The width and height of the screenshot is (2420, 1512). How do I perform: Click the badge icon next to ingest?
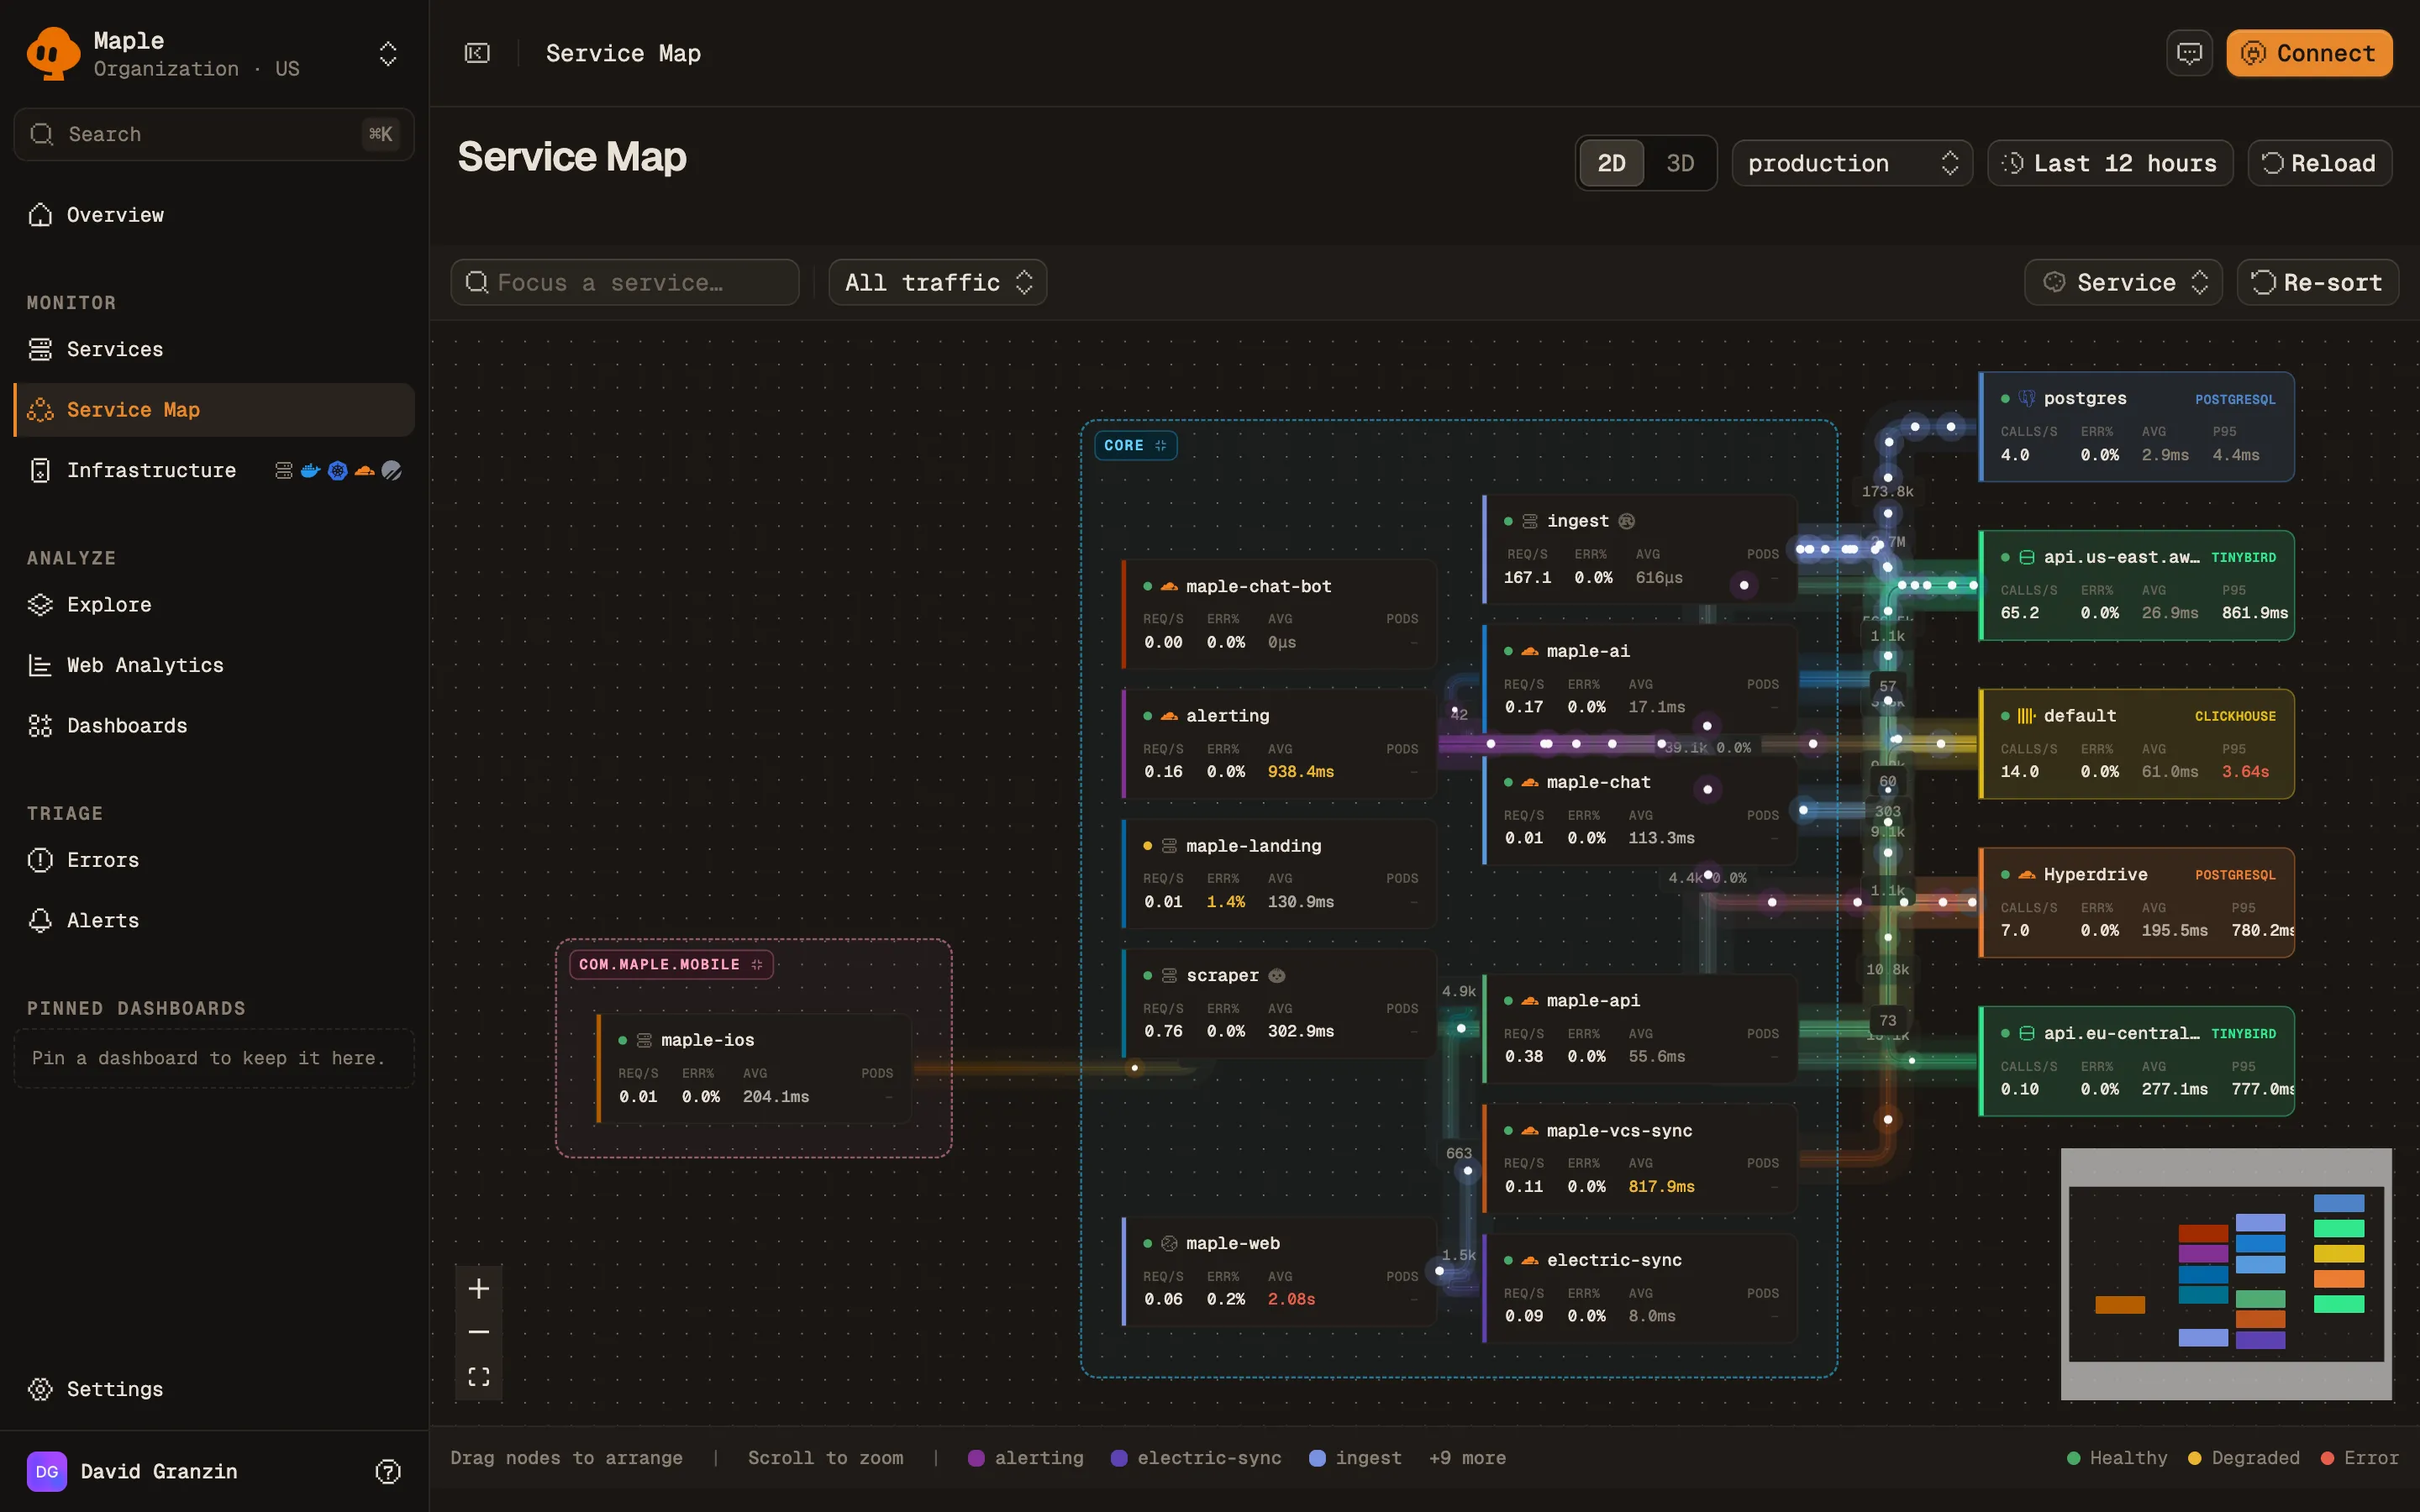(1627, 521)
